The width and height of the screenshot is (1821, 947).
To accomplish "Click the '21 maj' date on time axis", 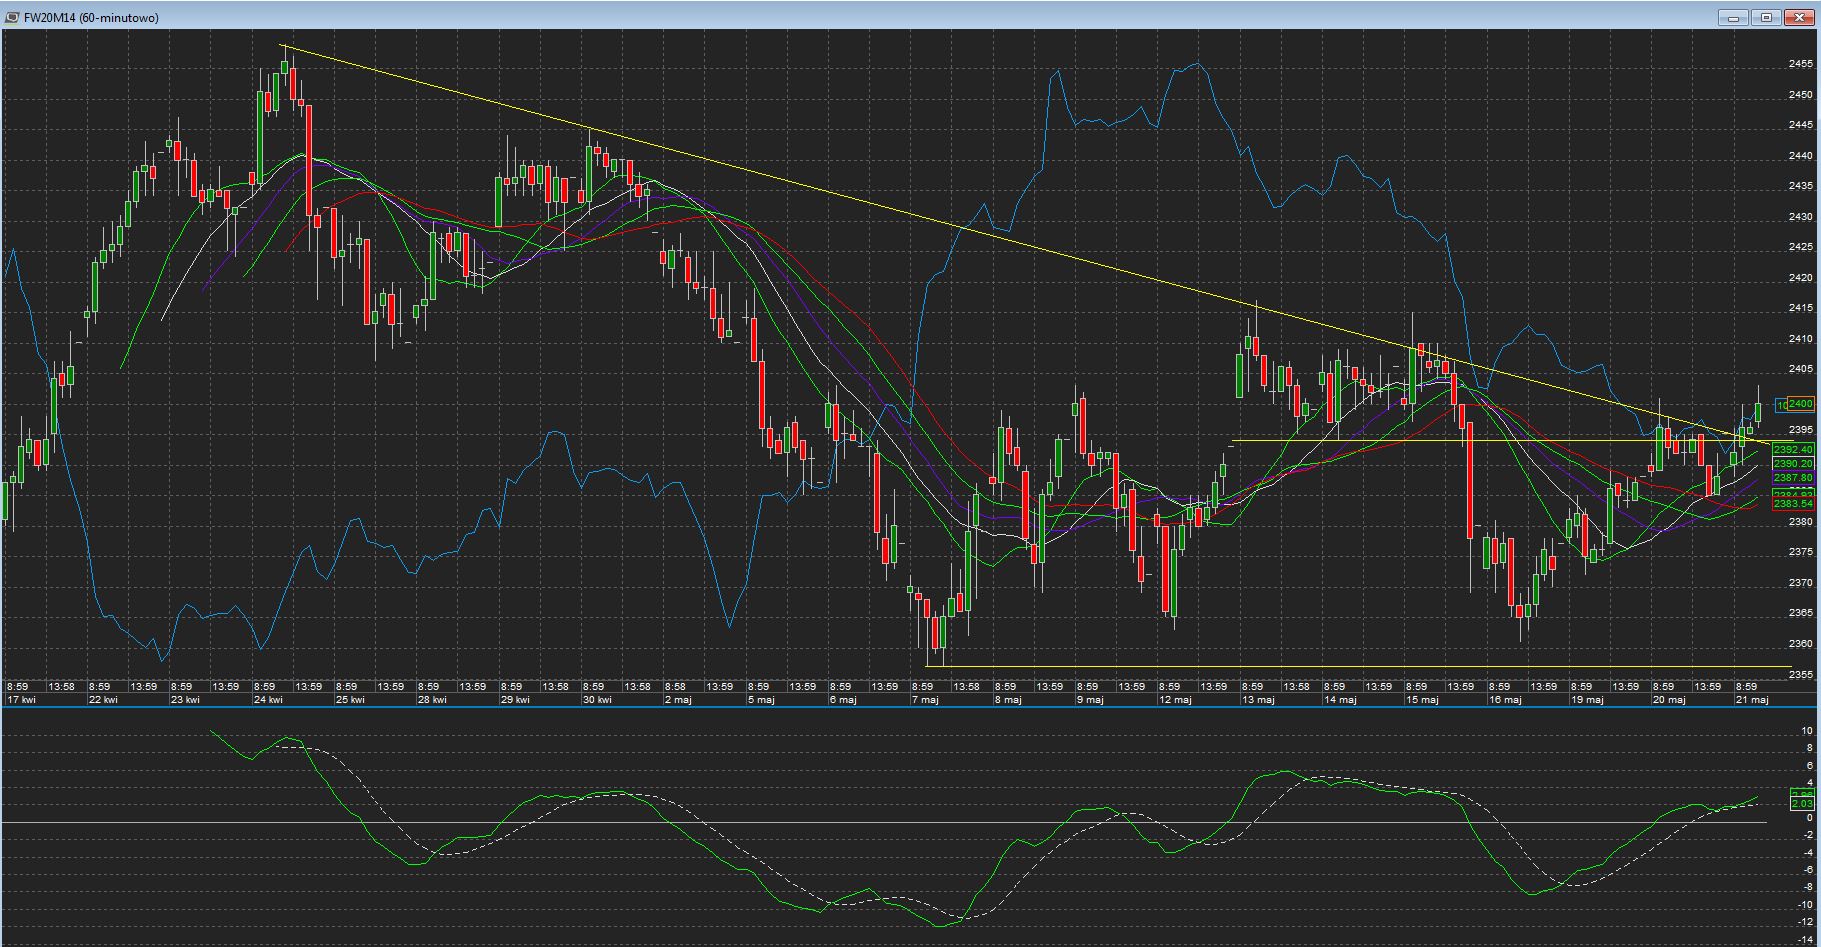I will pos(1751,700).
